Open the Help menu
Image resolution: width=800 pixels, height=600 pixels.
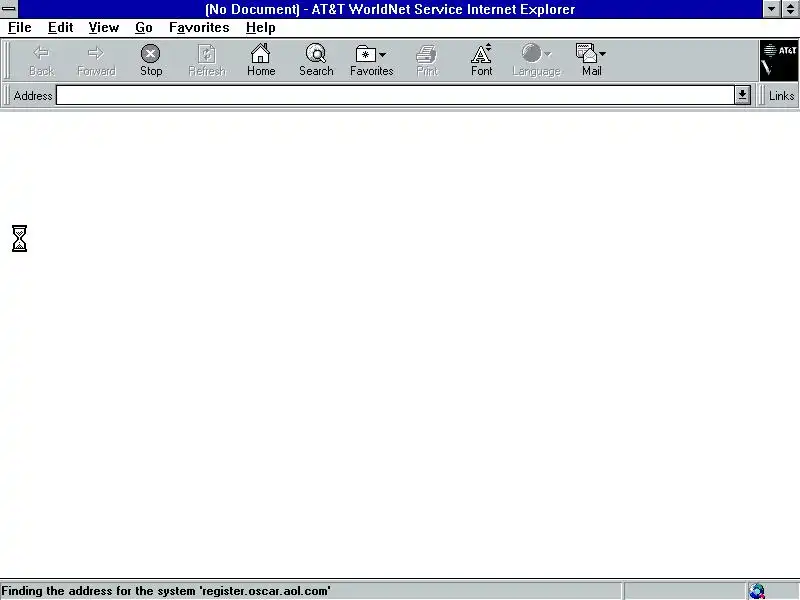point(261,28)
